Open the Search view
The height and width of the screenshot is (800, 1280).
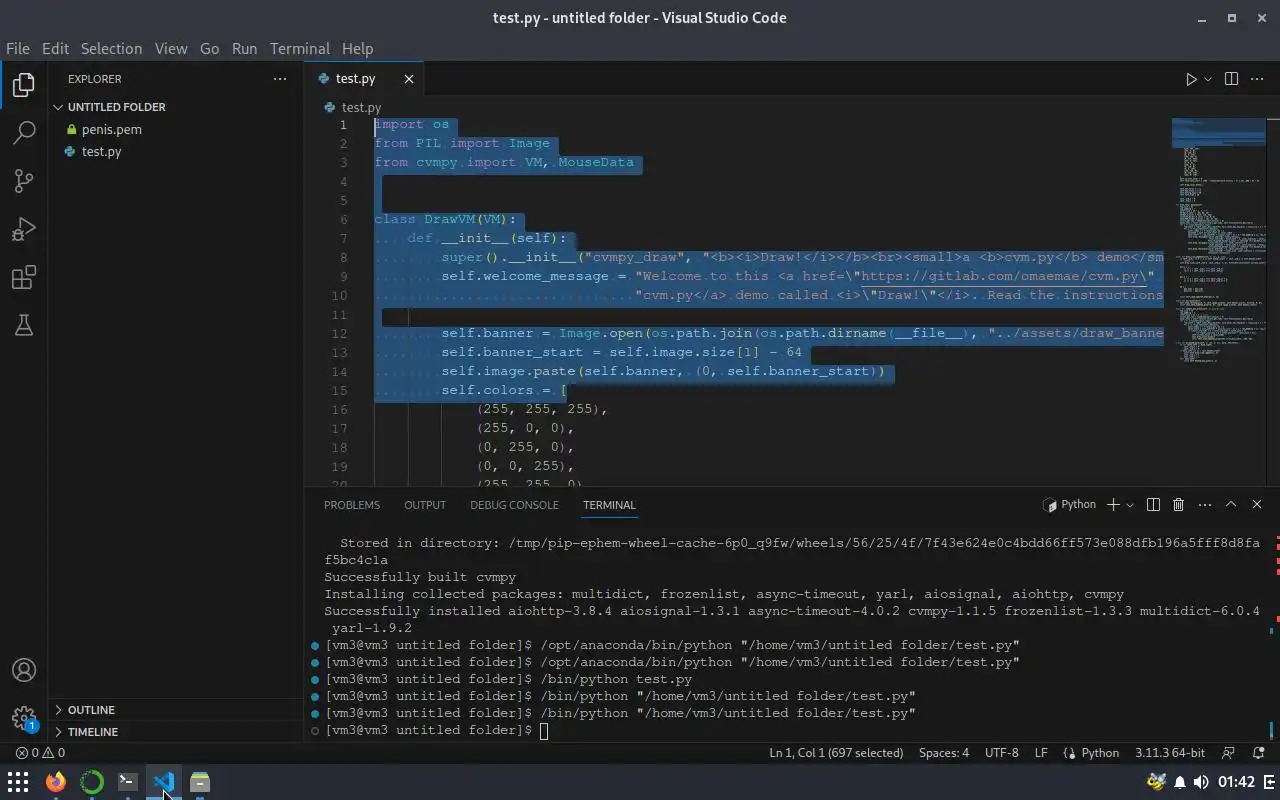24,132
